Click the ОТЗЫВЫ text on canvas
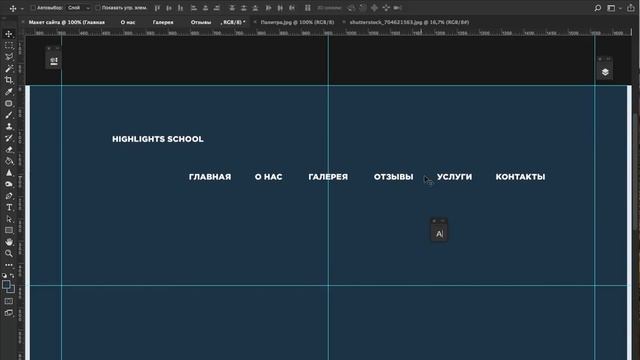The image size is (640, 360). pos(393,177)
